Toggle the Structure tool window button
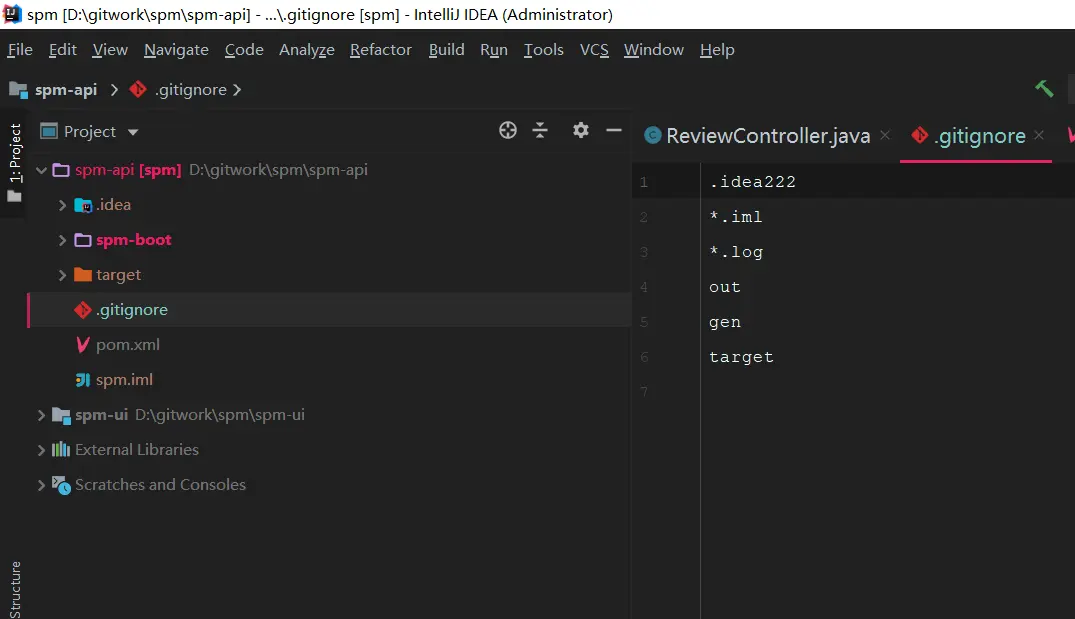The width and height of the screenshot is (1075, 619). [14, 590]
